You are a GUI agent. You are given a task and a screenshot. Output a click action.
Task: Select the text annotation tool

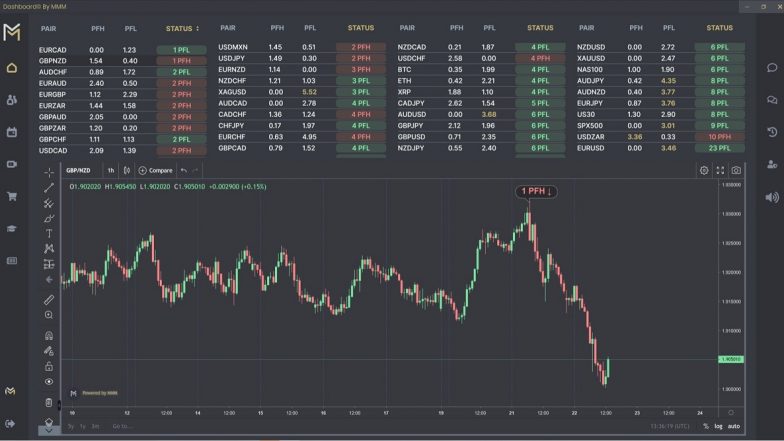point(49,234)
